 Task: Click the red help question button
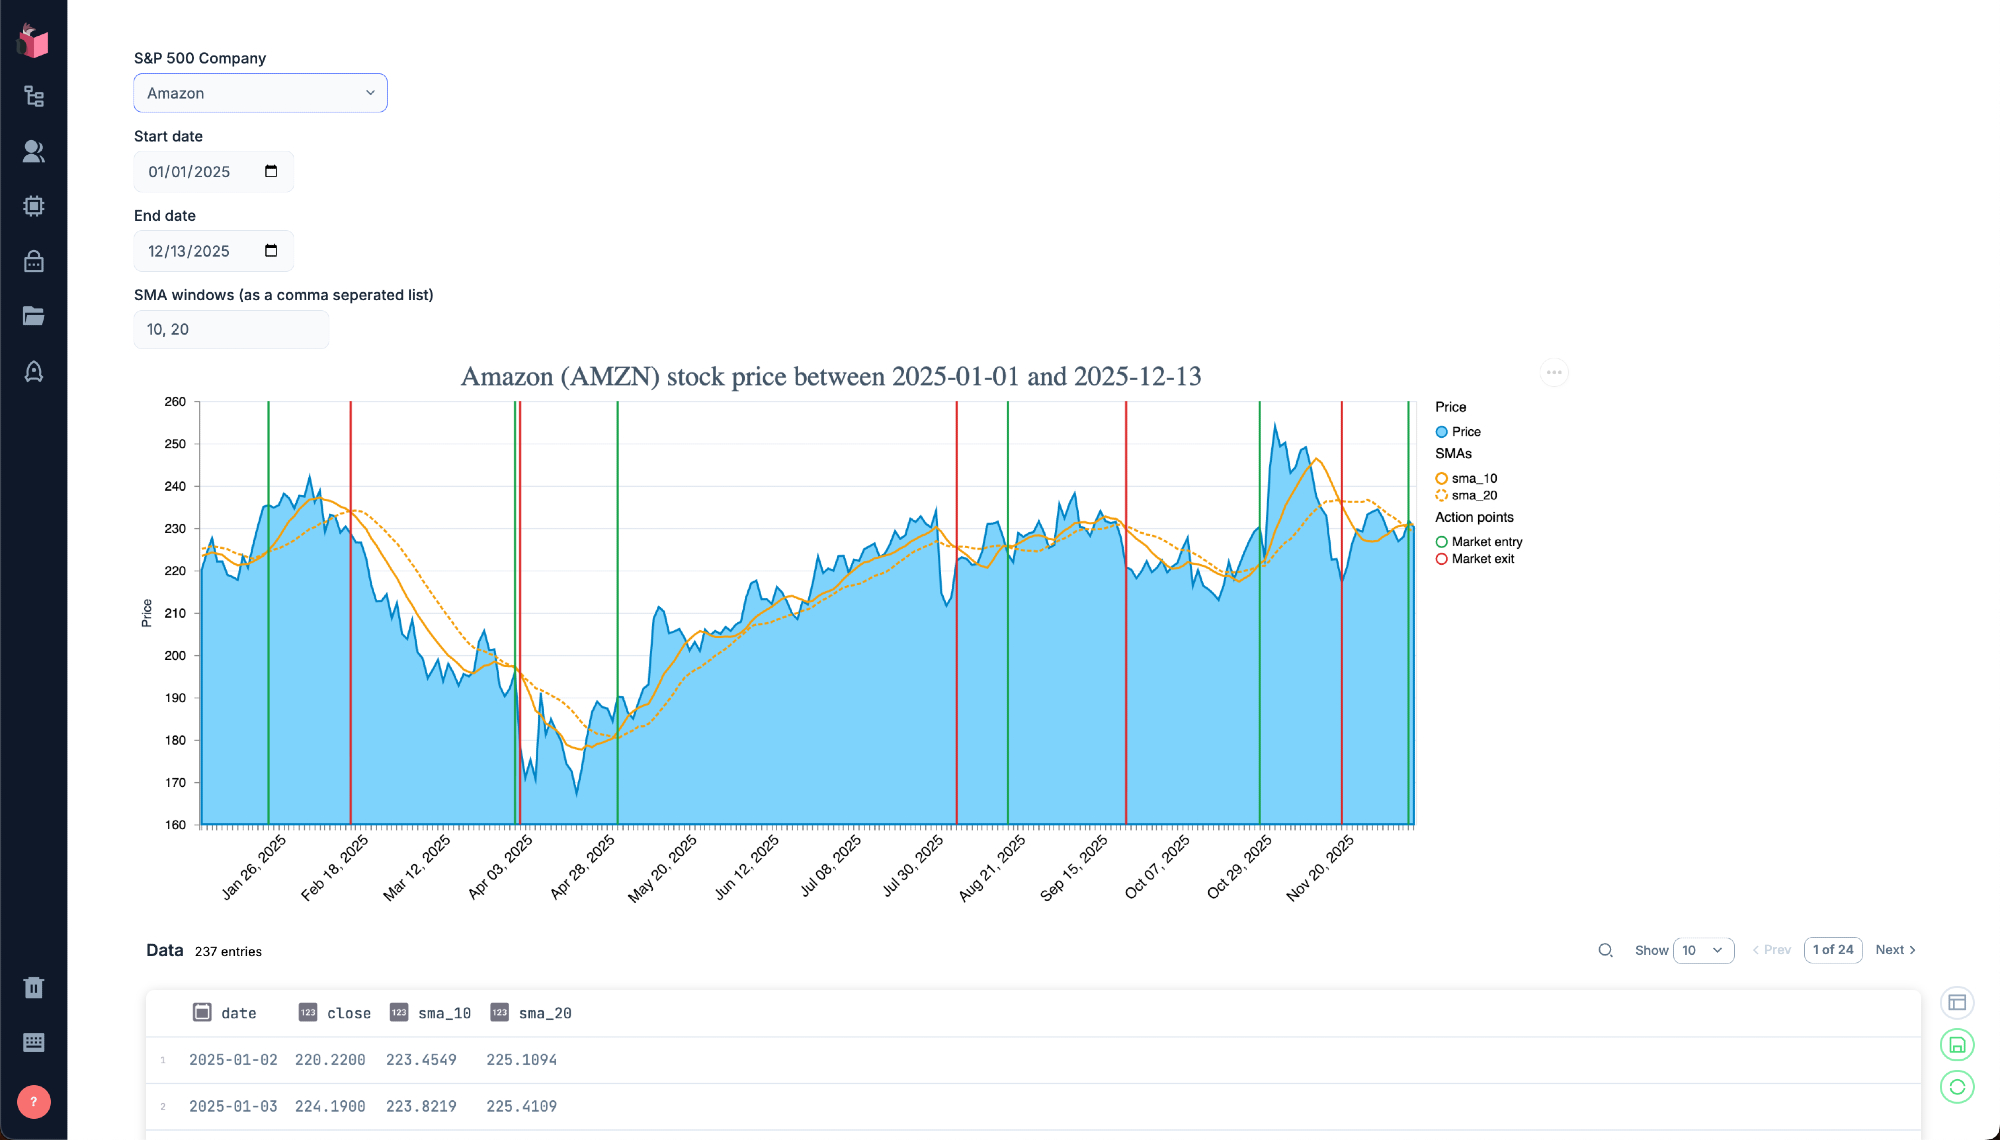click(34, 1101)
